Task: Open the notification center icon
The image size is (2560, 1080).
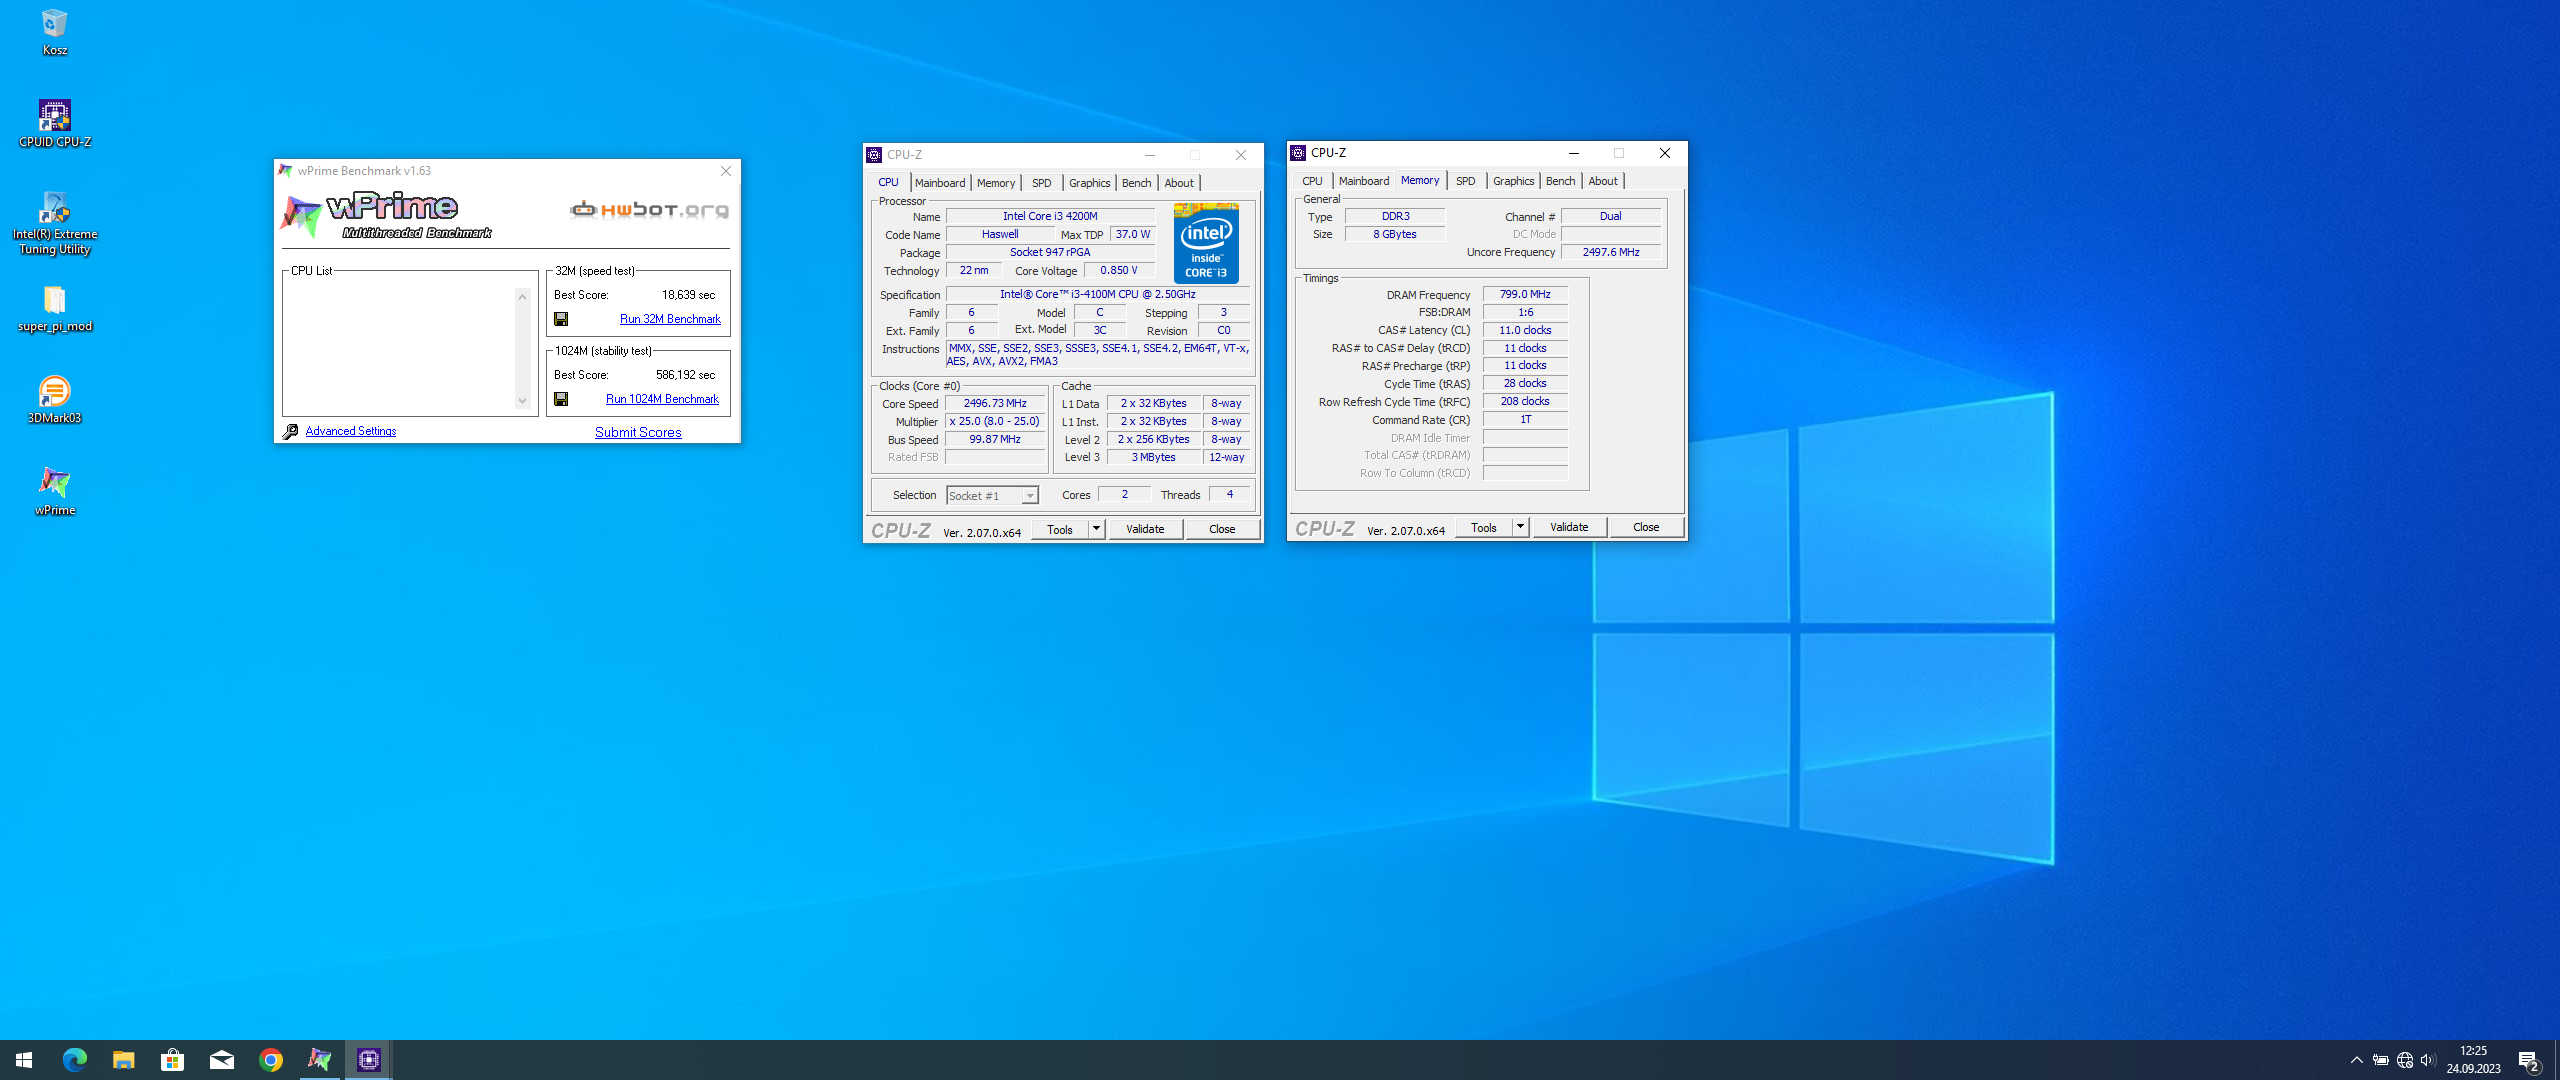Action: click(x=2530, y=1060)
